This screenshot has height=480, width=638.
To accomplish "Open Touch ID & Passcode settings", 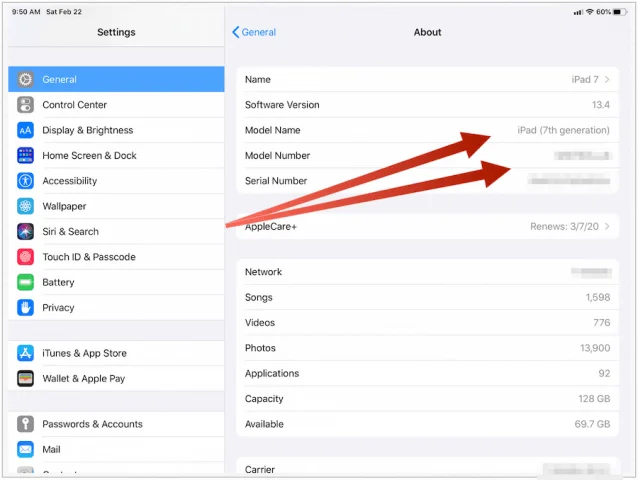I will click(116, 257).
